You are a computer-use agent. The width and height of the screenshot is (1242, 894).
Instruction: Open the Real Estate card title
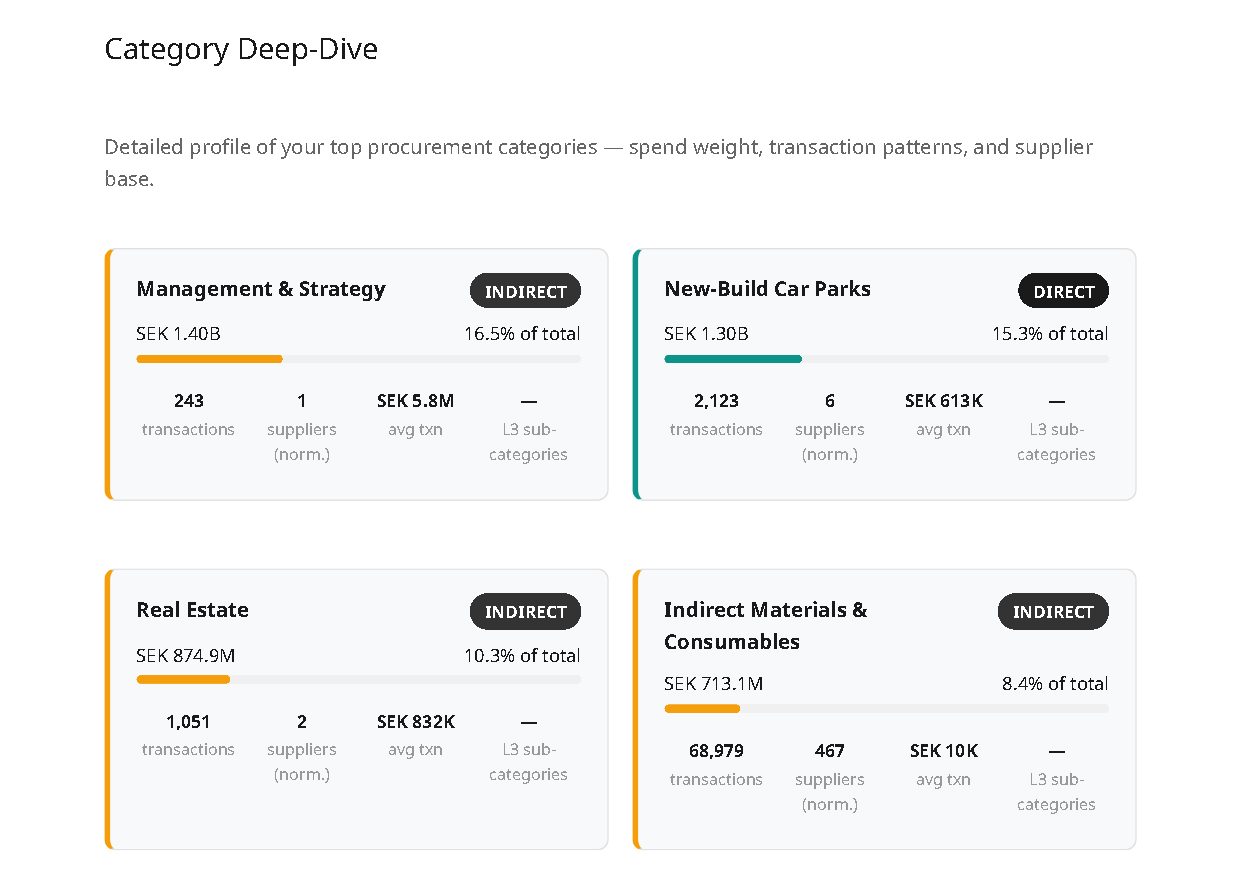pyautogui.click(x=193, y=610)
